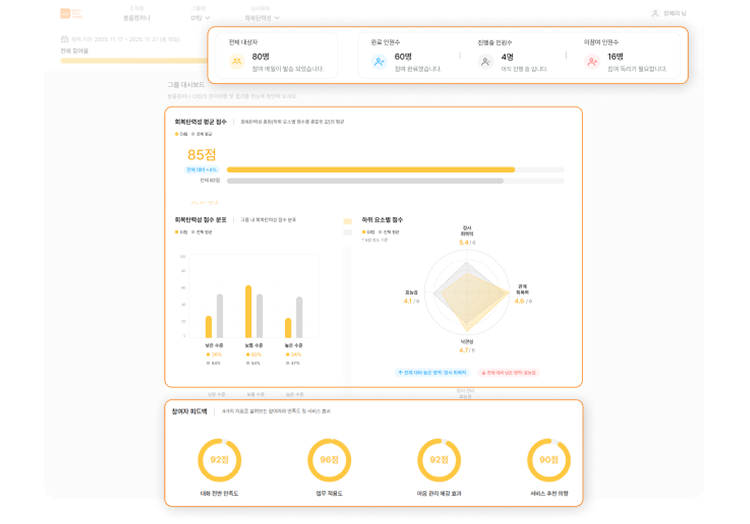
Task: Click the tallest yellow bar in distribution chart
Action: tap(248, 312)
